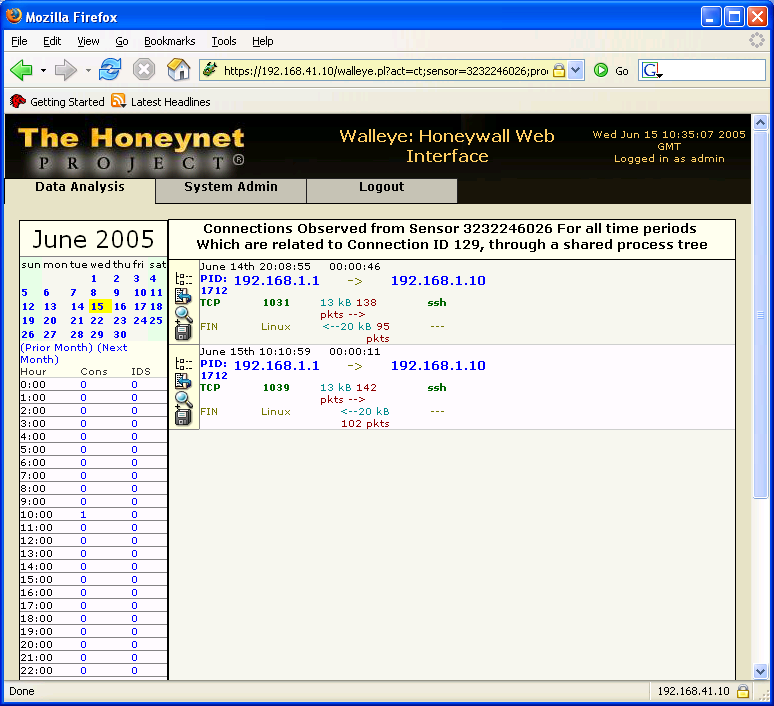Click the PID: 1712 link in June 14th entry
This screenshot has width=774, height=706.
214,284
